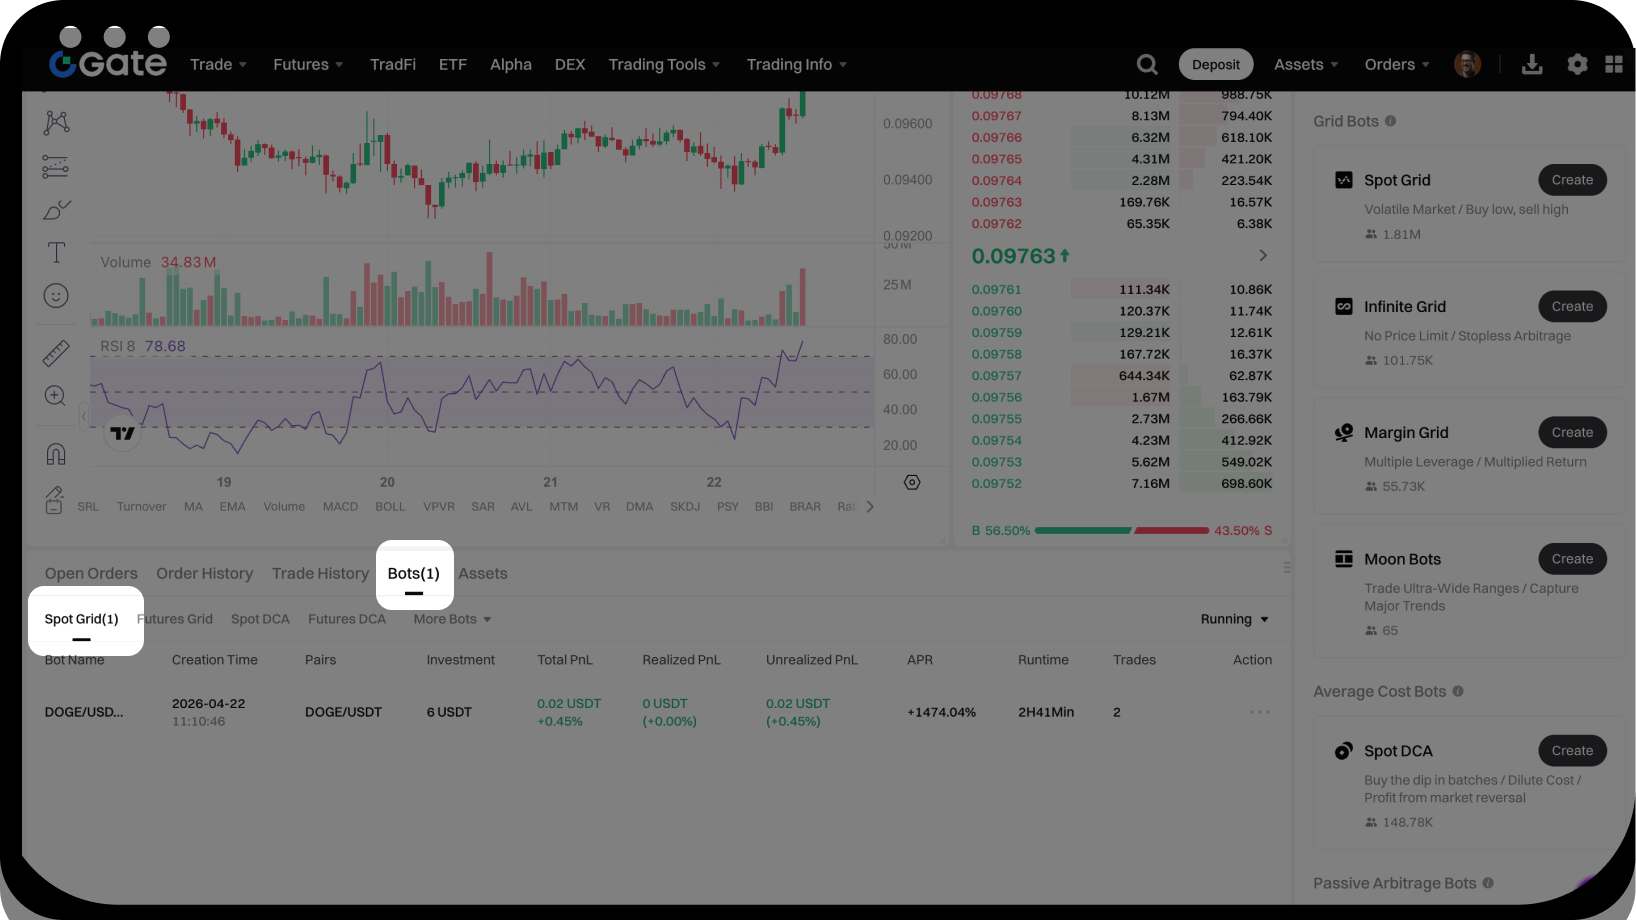Open the settings gear icon
The image size is (1636, 920).
[1577, 65]
